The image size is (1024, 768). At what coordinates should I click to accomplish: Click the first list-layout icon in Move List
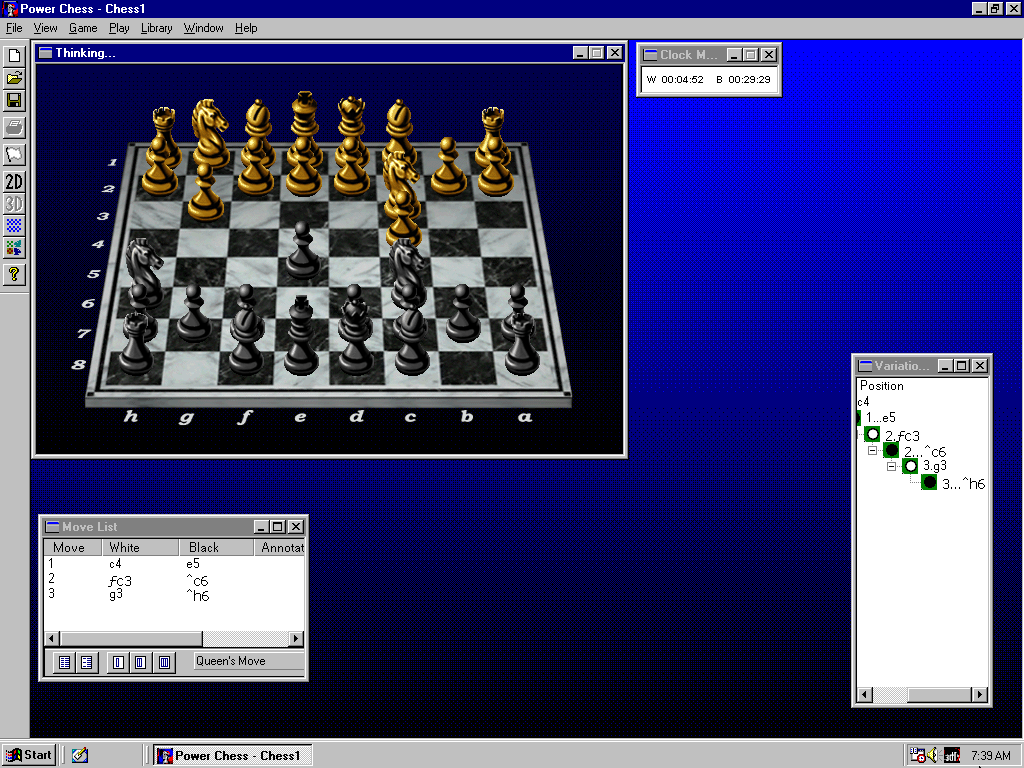pyautogui.click(x=65, y=663)
